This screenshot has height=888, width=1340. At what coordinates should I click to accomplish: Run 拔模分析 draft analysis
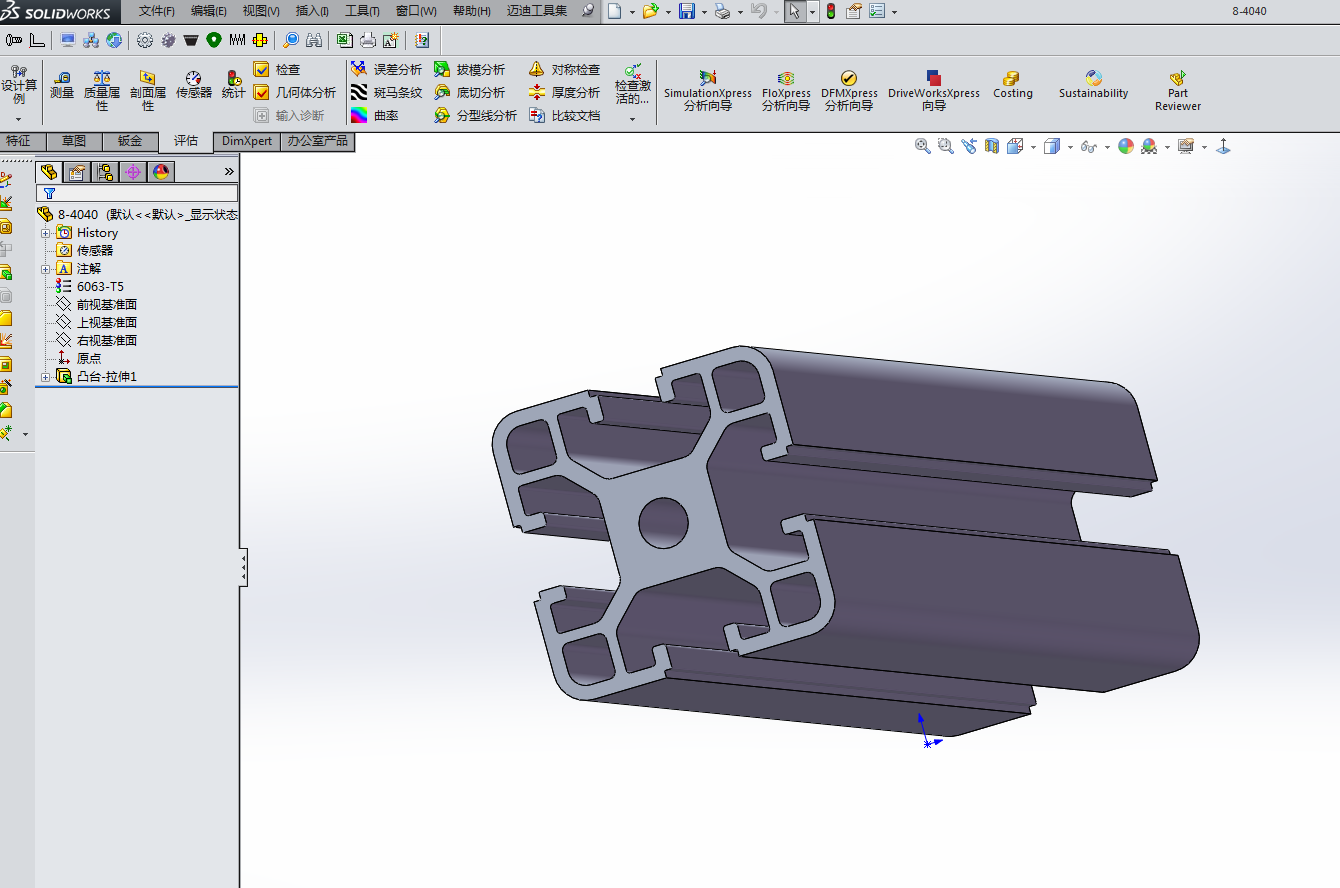[x=469, y=69]
